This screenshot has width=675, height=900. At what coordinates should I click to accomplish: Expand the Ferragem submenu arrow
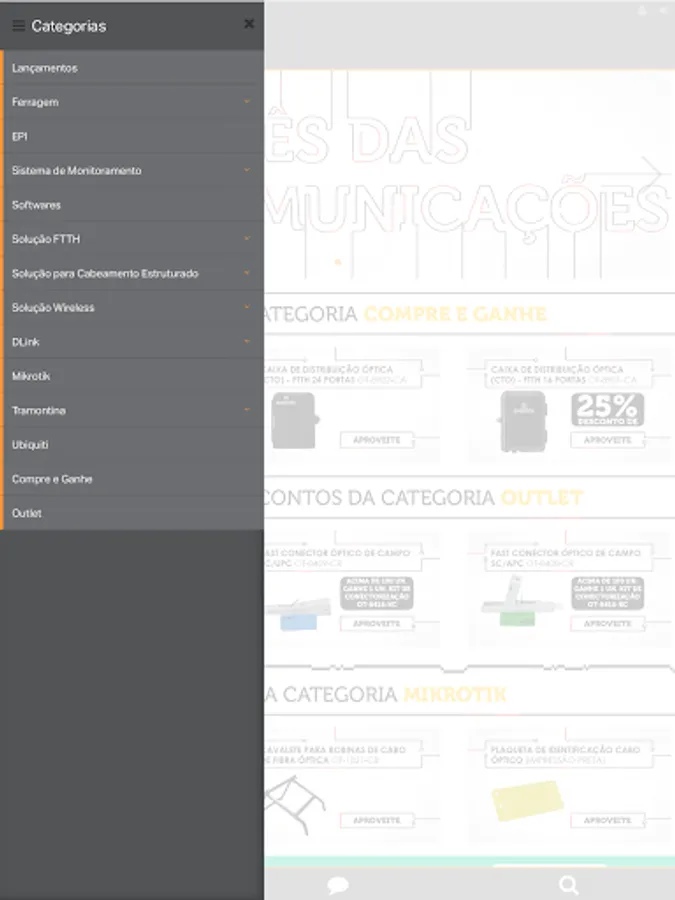click(247, 102)
